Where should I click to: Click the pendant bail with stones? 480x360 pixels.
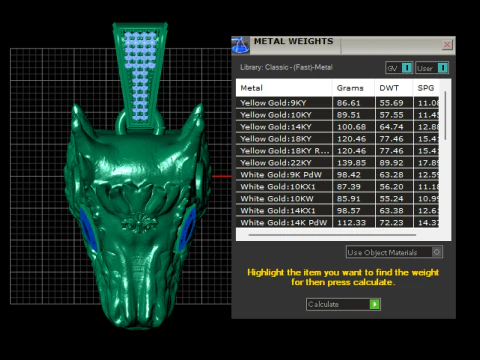(140, 75)
